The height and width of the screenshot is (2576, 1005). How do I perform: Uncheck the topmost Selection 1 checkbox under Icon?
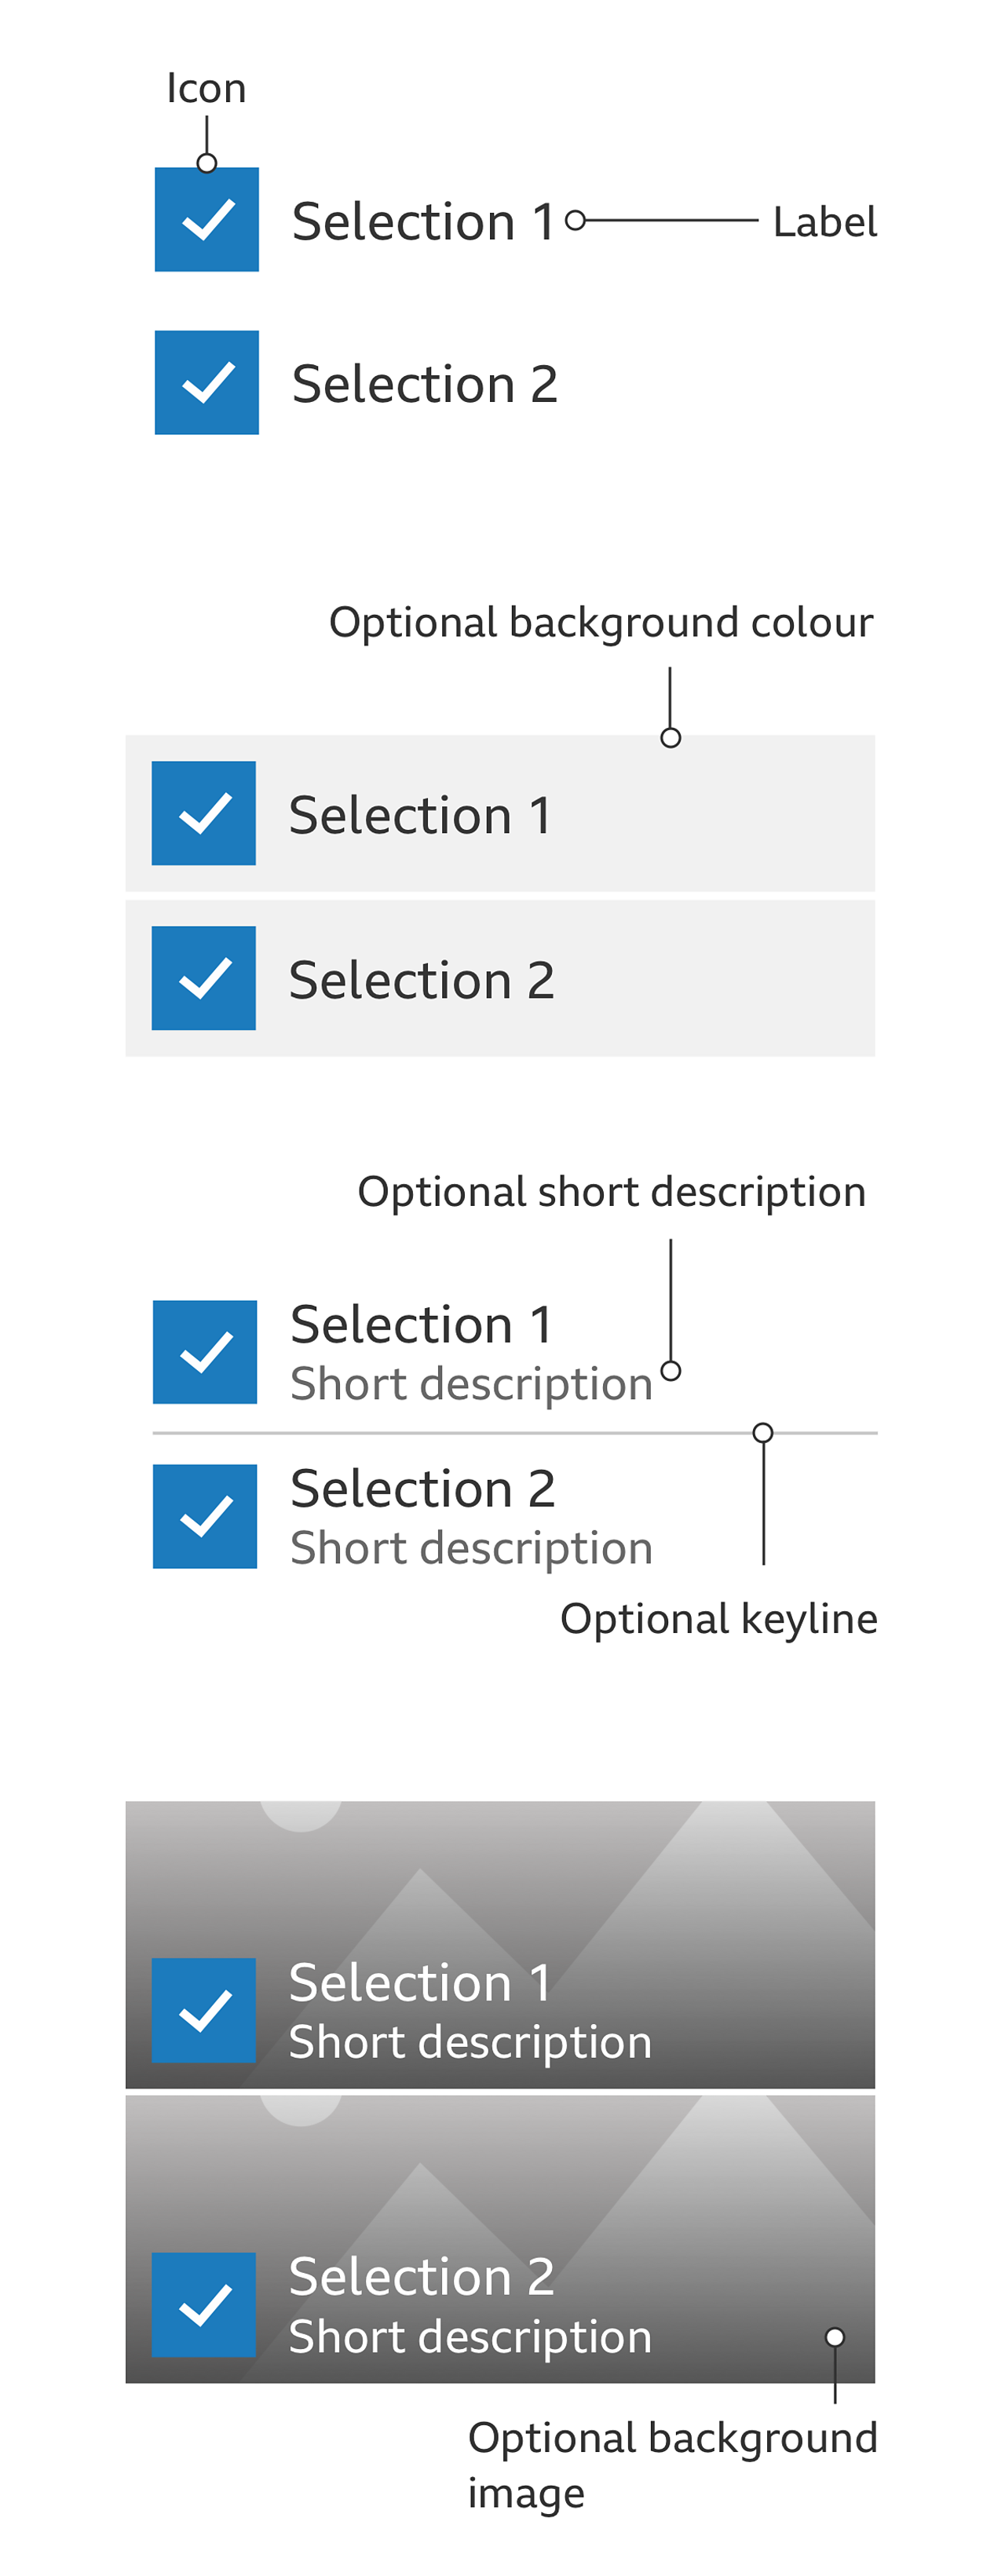tap(206, 219)
